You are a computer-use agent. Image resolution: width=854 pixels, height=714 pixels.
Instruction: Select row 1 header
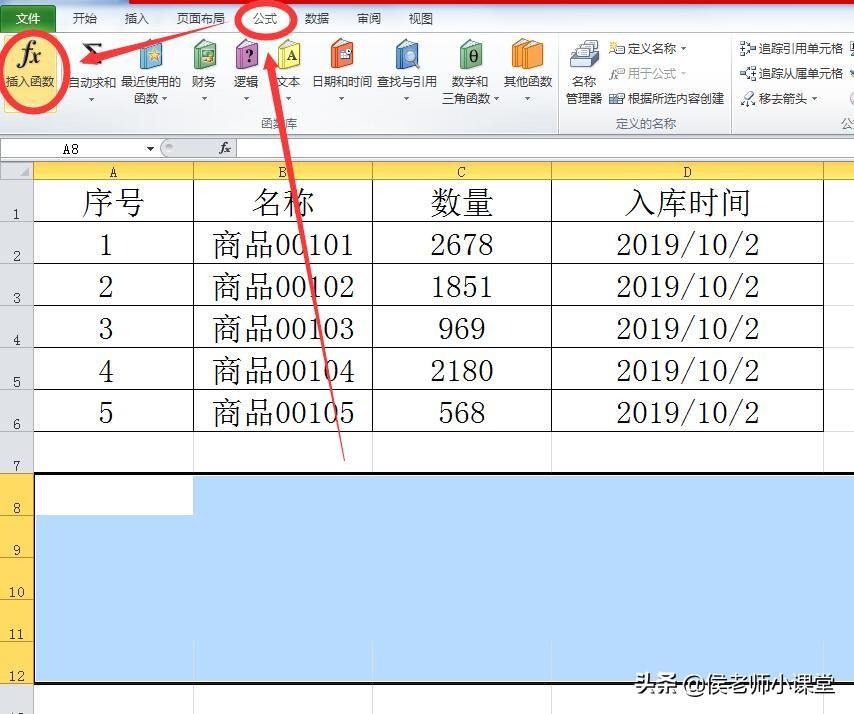(17, 201)
